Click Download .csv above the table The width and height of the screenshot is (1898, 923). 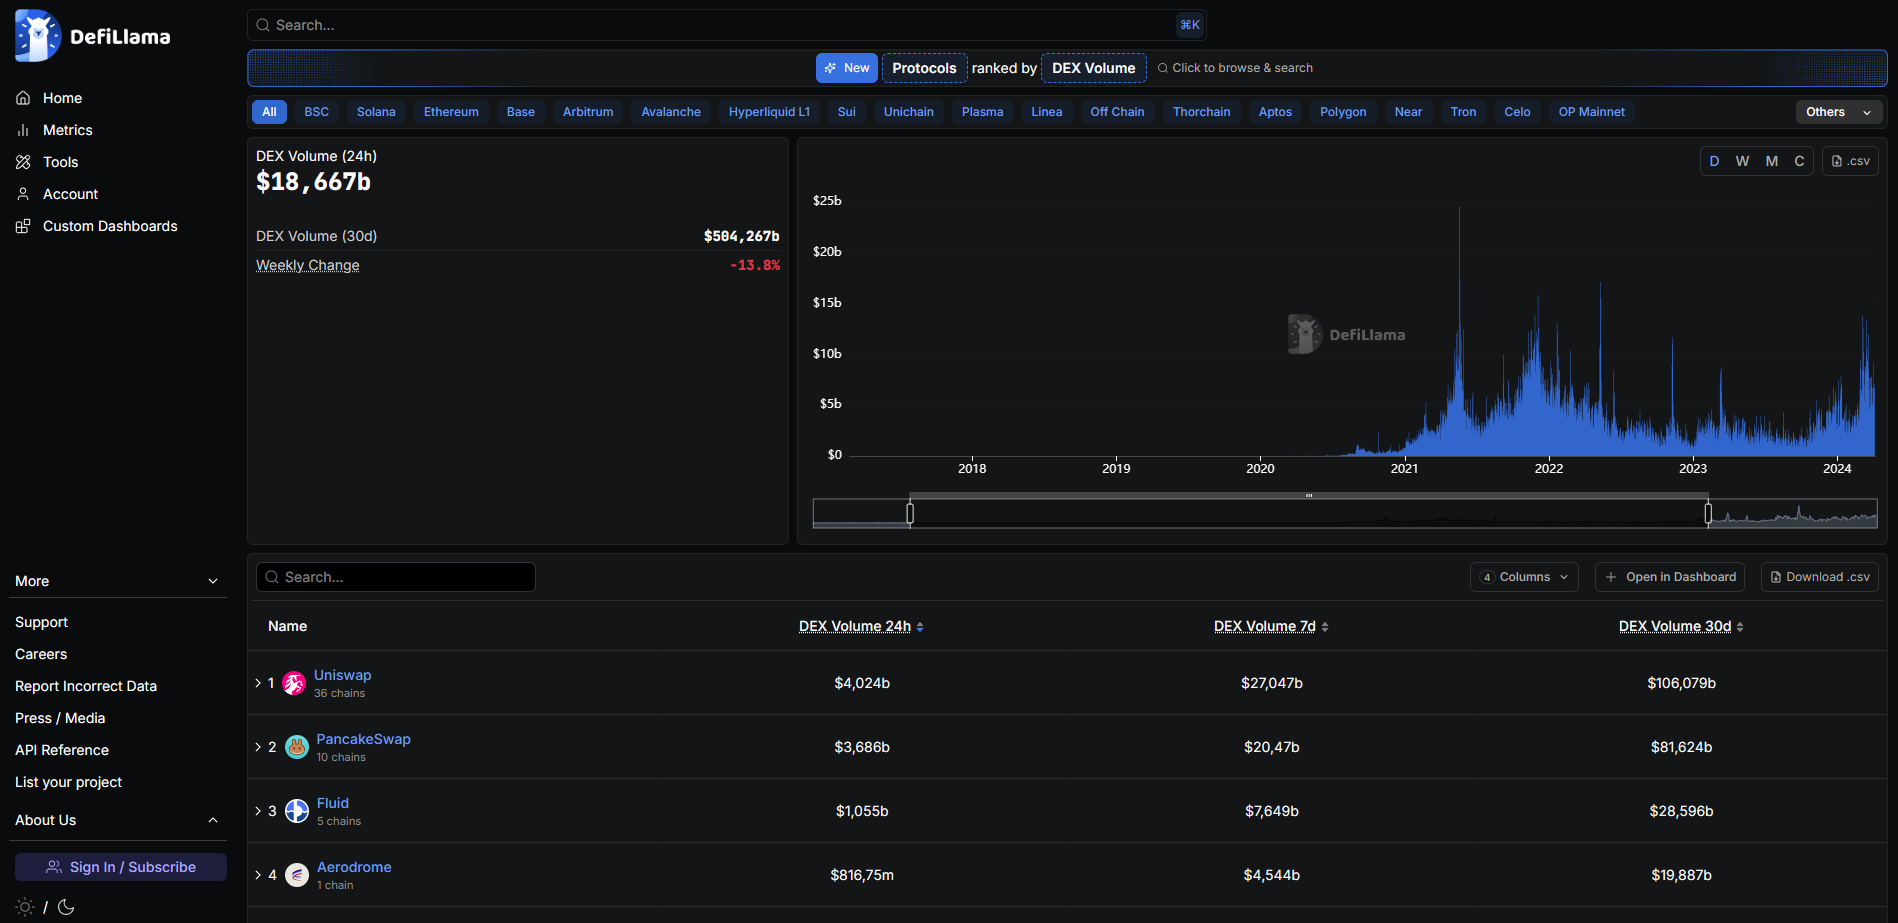(x=1819, y=577)
